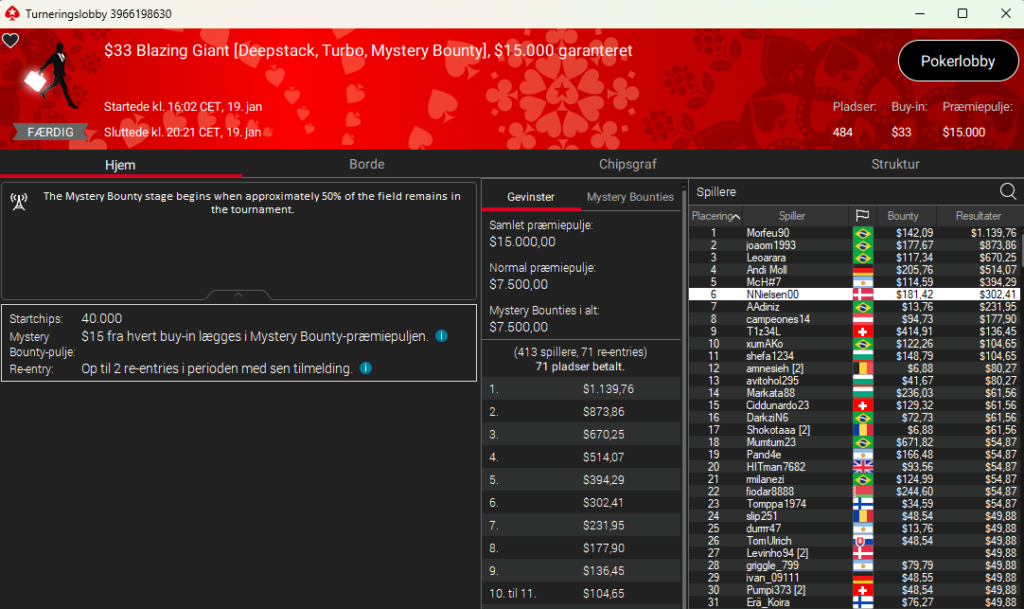1024x609 pixels.
Task: Sort players by Placering column
Action: (x=714, y=216)
